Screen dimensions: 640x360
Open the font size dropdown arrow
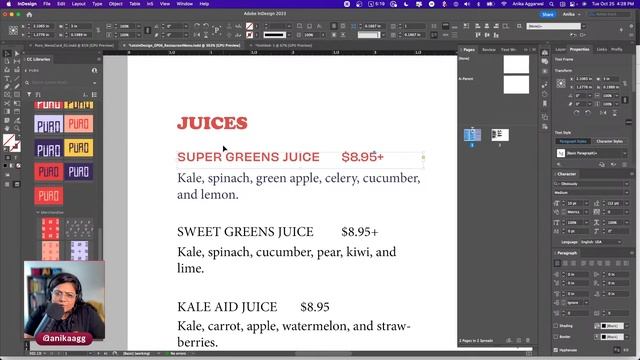(x=586, y=203)
